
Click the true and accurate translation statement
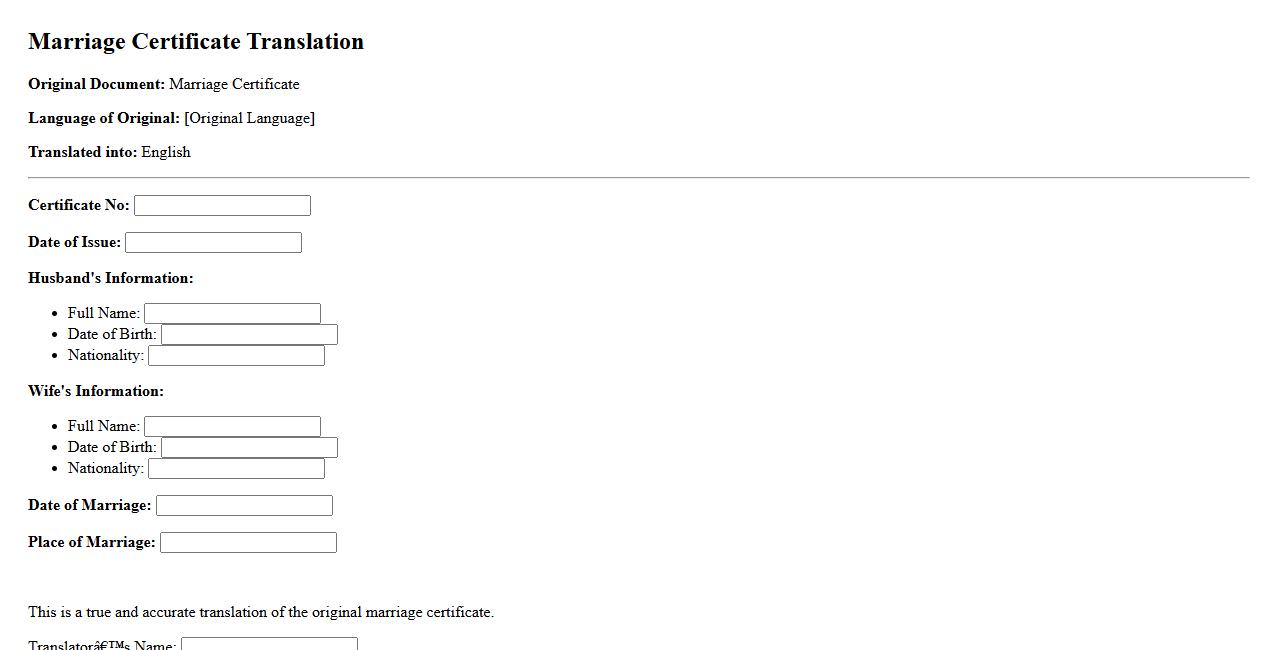(260, 612)
